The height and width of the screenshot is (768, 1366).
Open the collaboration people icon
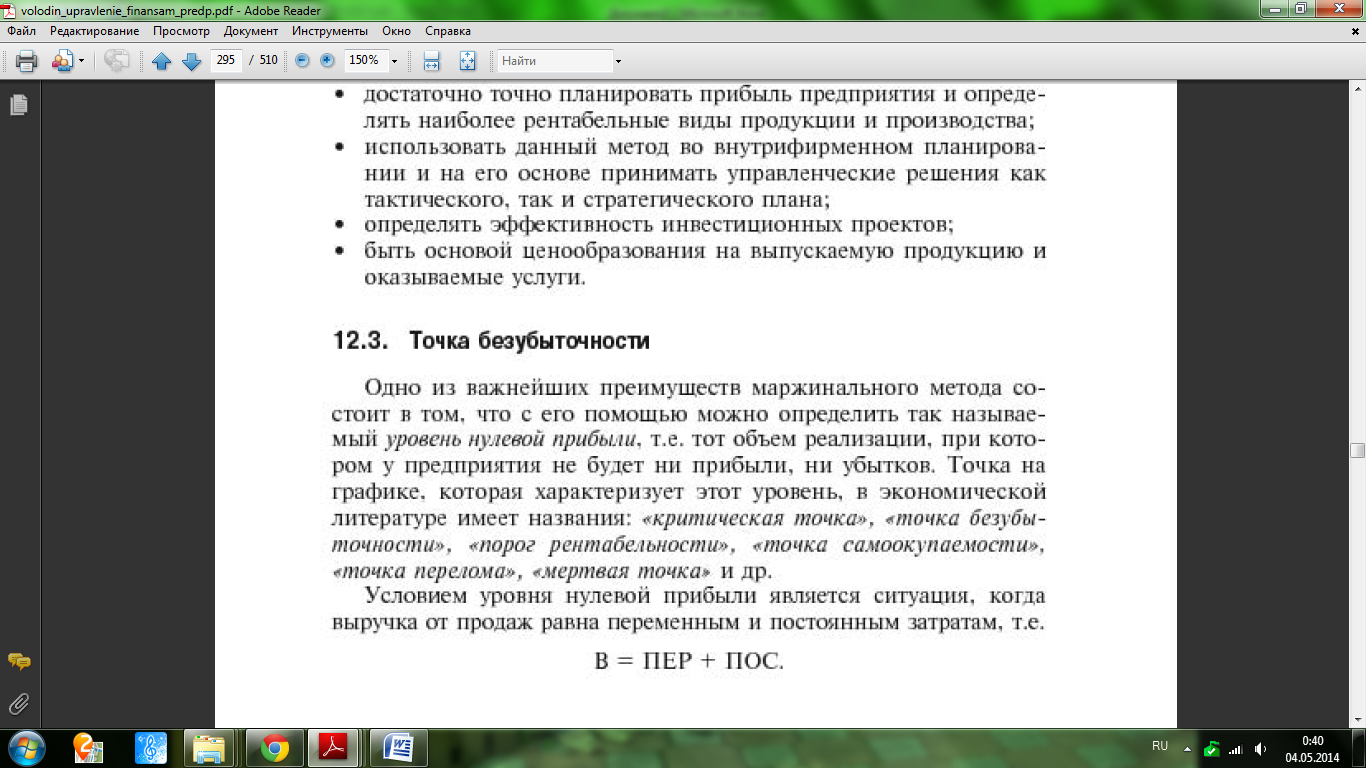tap(62, 61)
